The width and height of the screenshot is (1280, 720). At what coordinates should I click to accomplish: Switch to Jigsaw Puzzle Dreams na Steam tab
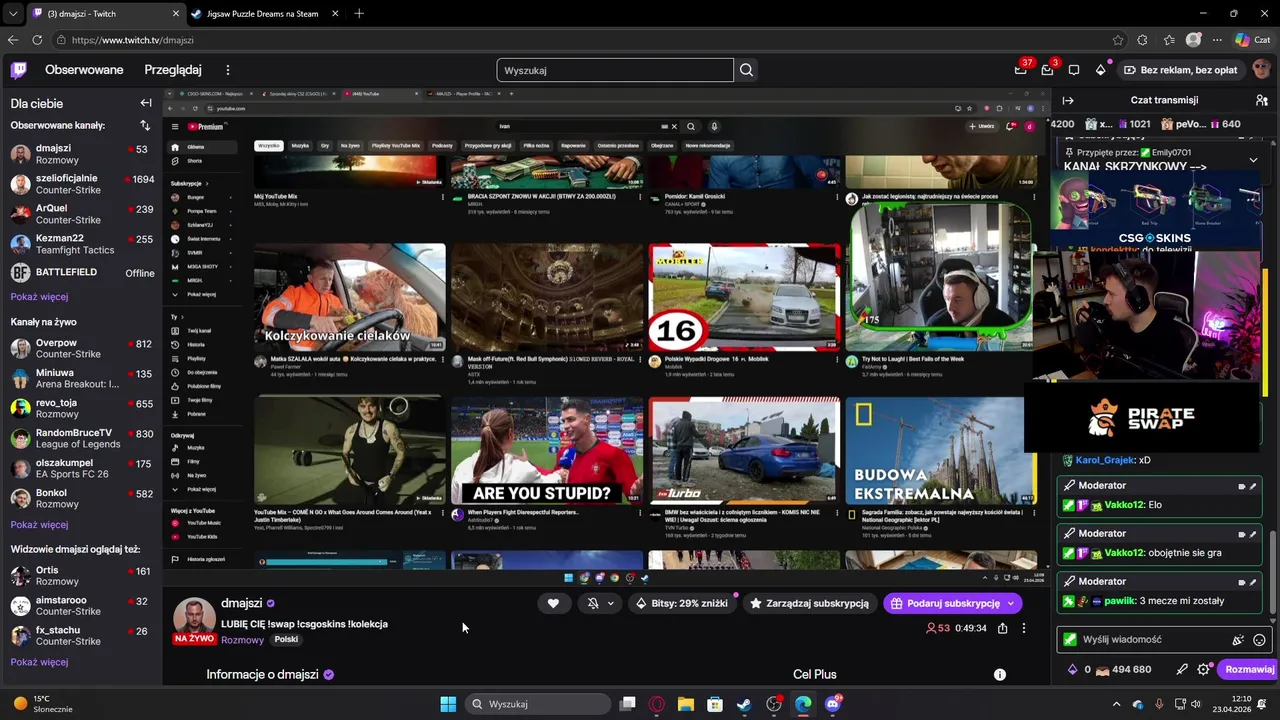[x=263, y=14]
